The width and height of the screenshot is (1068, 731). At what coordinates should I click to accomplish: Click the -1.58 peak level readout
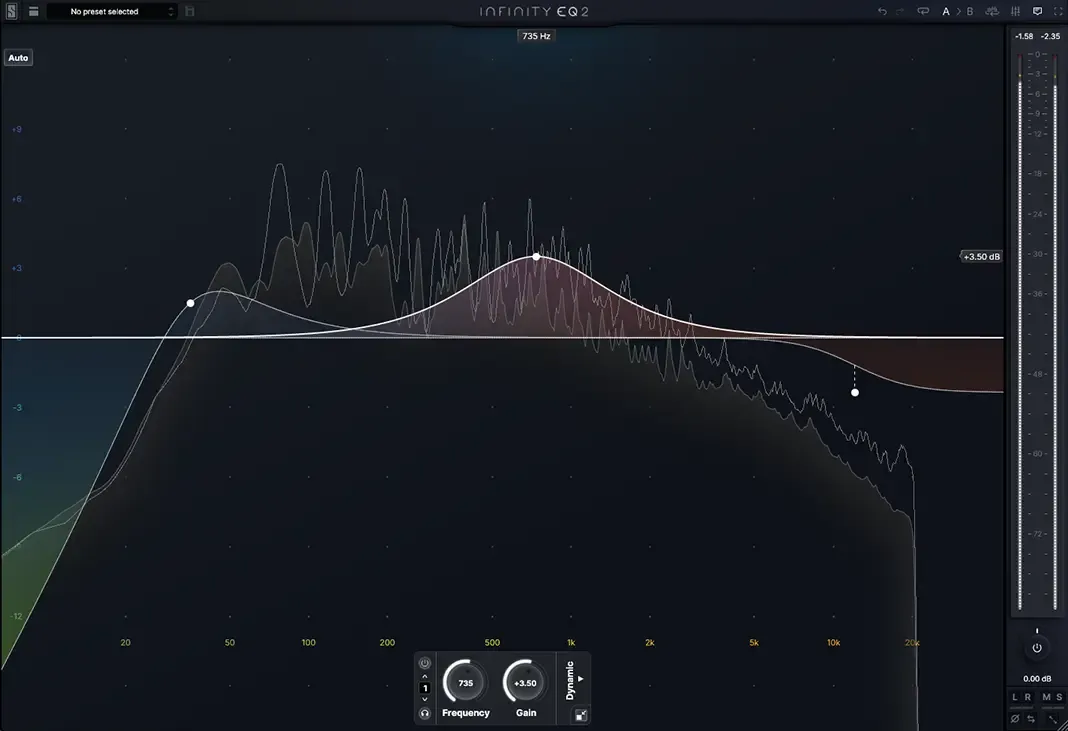tap(1024, 36)
